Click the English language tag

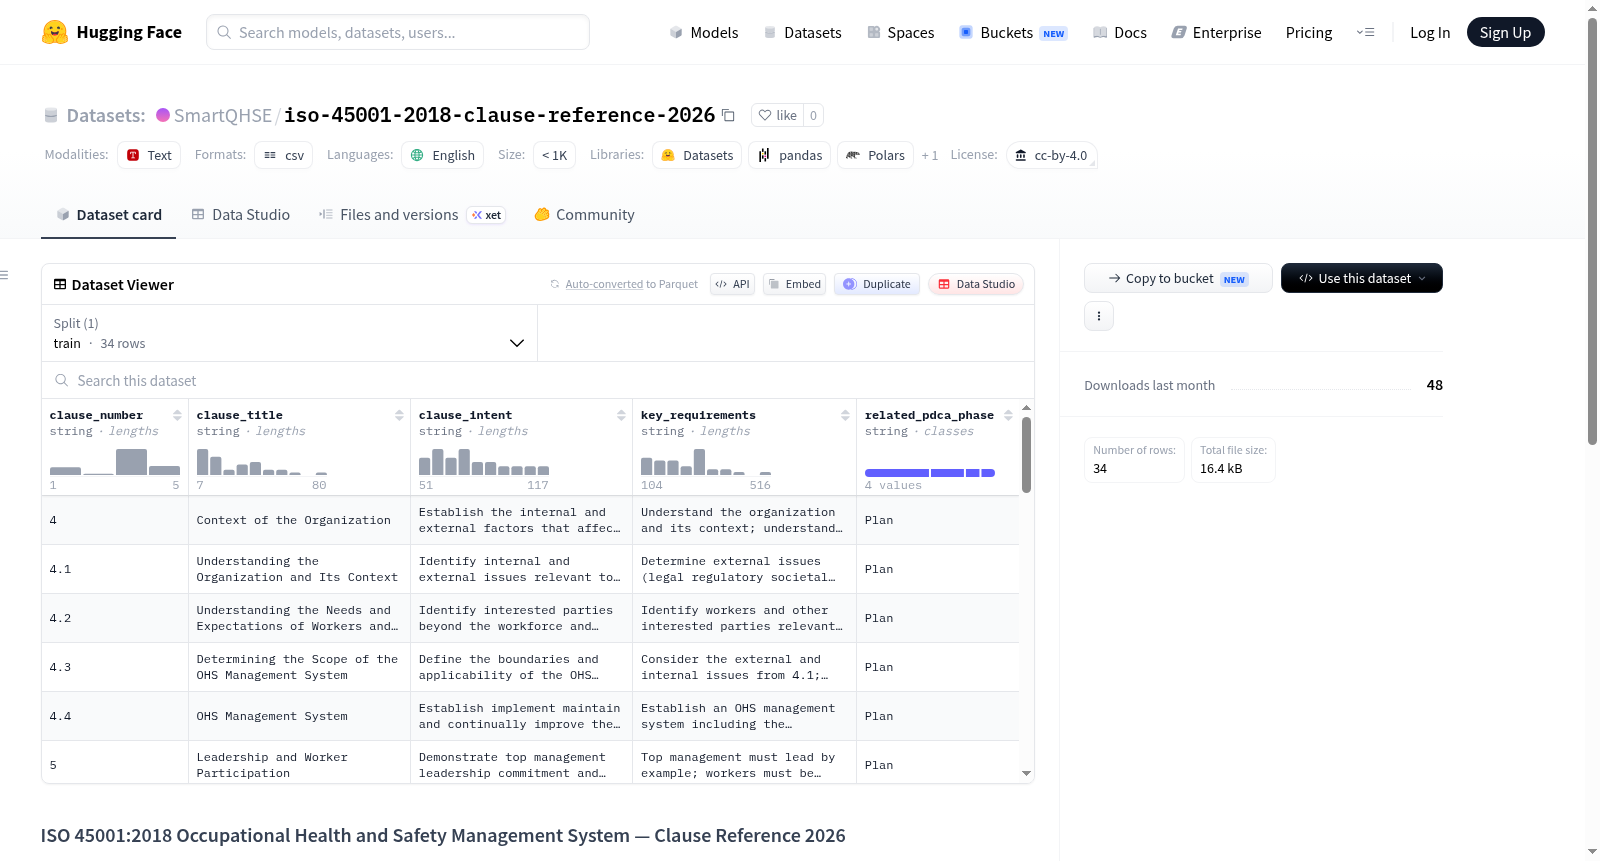[443, 155]
